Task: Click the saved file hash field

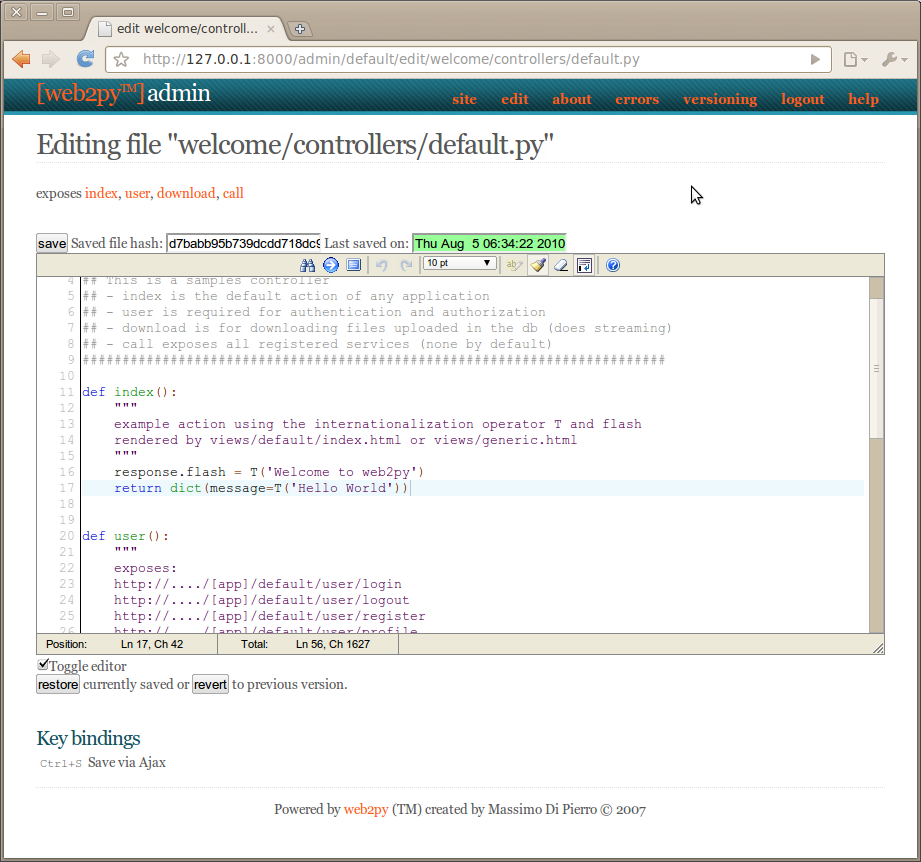Action: click(243, 243)
